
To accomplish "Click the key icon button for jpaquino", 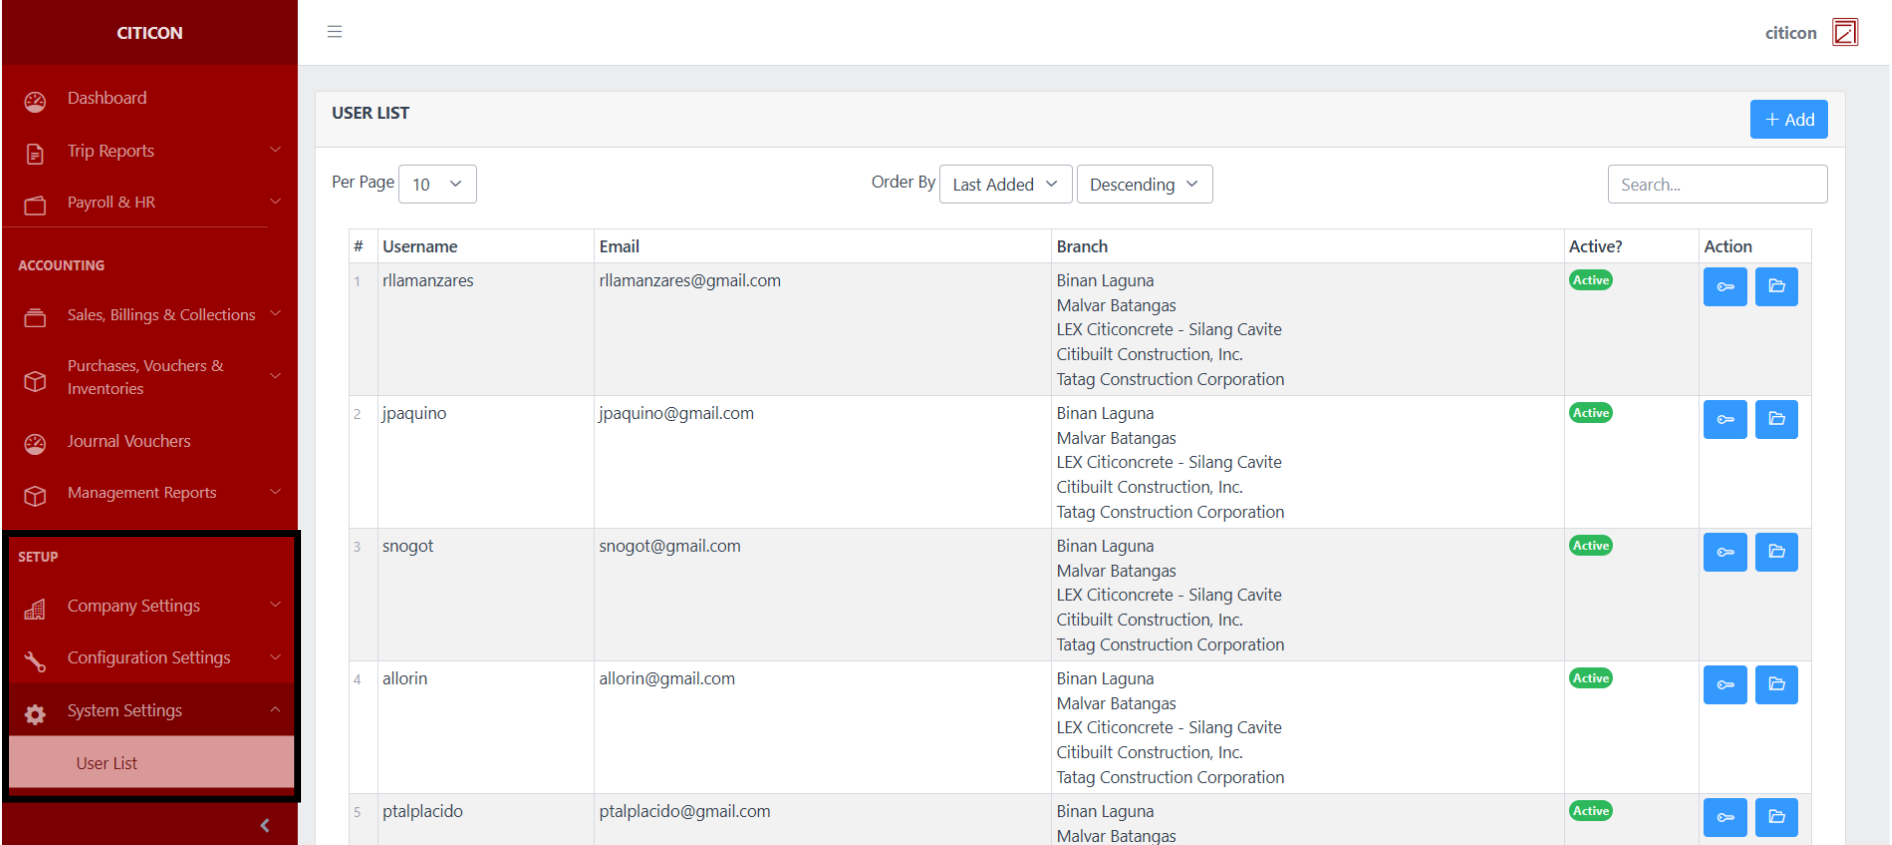I will 1725,419.
